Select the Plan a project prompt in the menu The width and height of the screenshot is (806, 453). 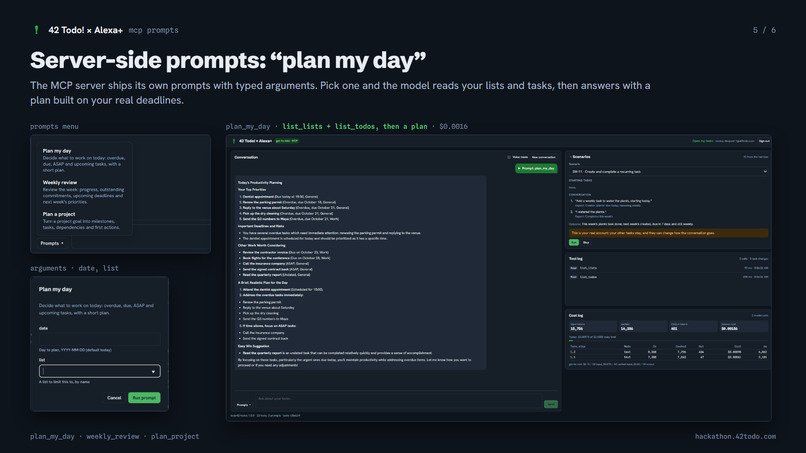[x=84, y=221]
